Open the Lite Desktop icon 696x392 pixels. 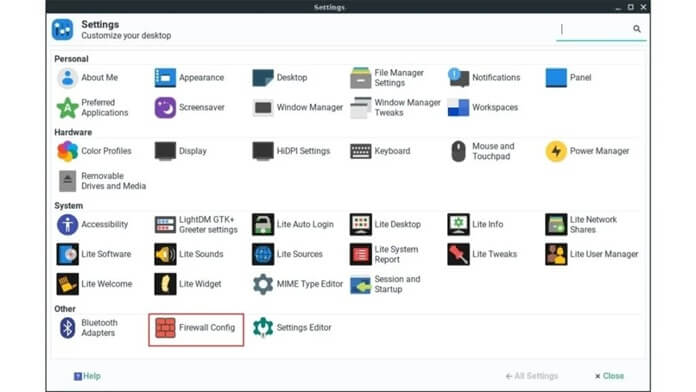click(360, 225)
